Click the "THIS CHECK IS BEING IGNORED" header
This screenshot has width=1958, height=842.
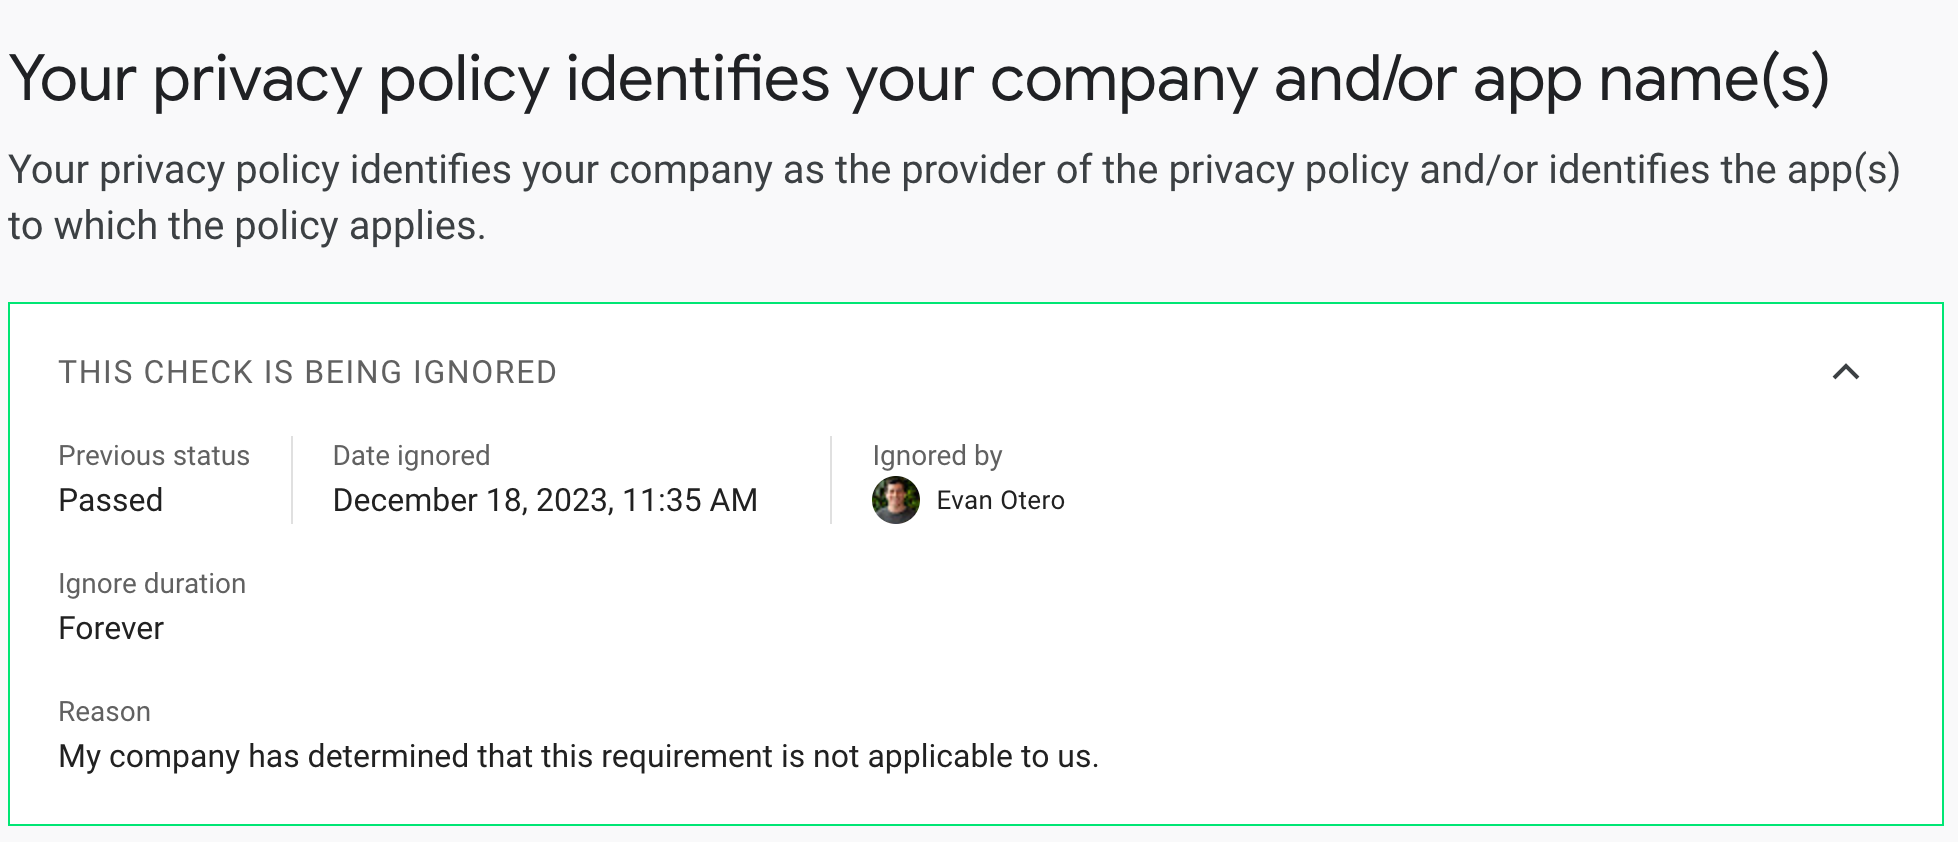coord(307,372)
